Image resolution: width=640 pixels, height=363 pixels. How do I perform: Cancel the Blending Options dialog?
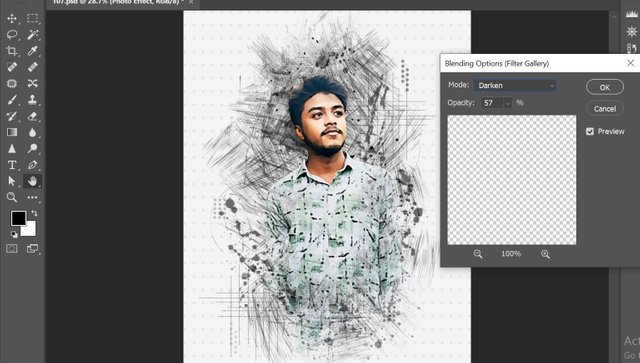[605, 109]
